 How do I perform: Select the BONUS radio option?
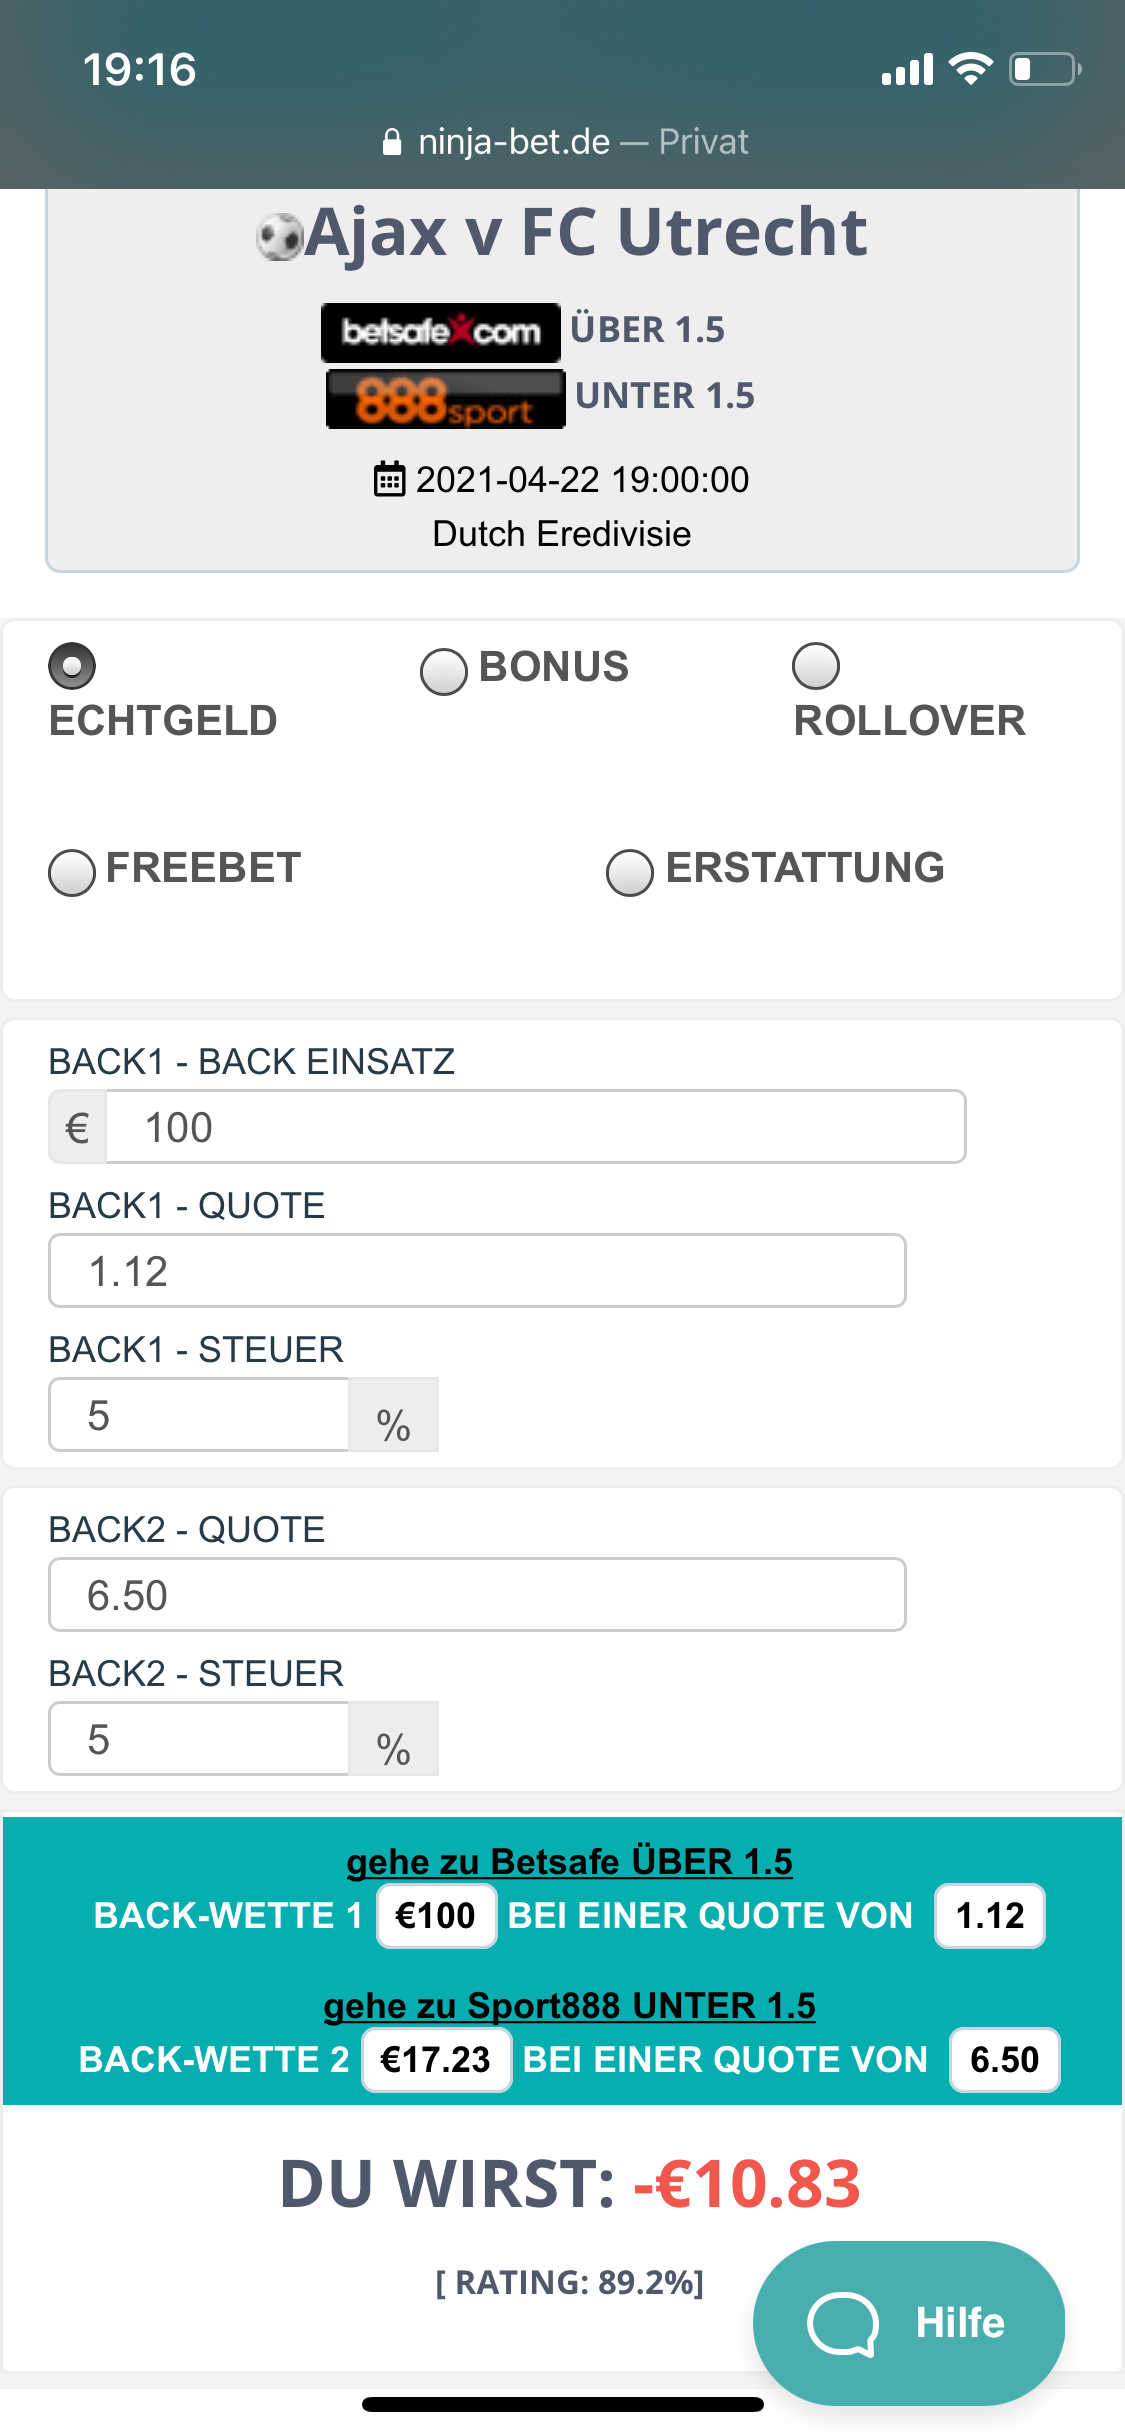point(444,672)
